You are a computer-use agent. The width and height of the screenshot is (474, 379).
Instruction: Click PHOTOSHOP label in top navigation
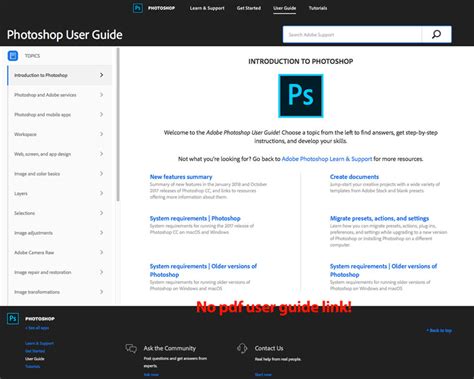(161, 8)
